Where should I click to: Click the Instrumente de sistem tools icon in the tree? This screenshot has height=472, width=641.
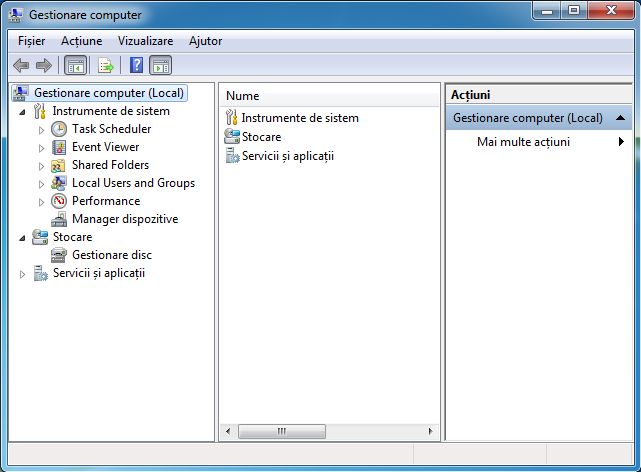point(39,111)
